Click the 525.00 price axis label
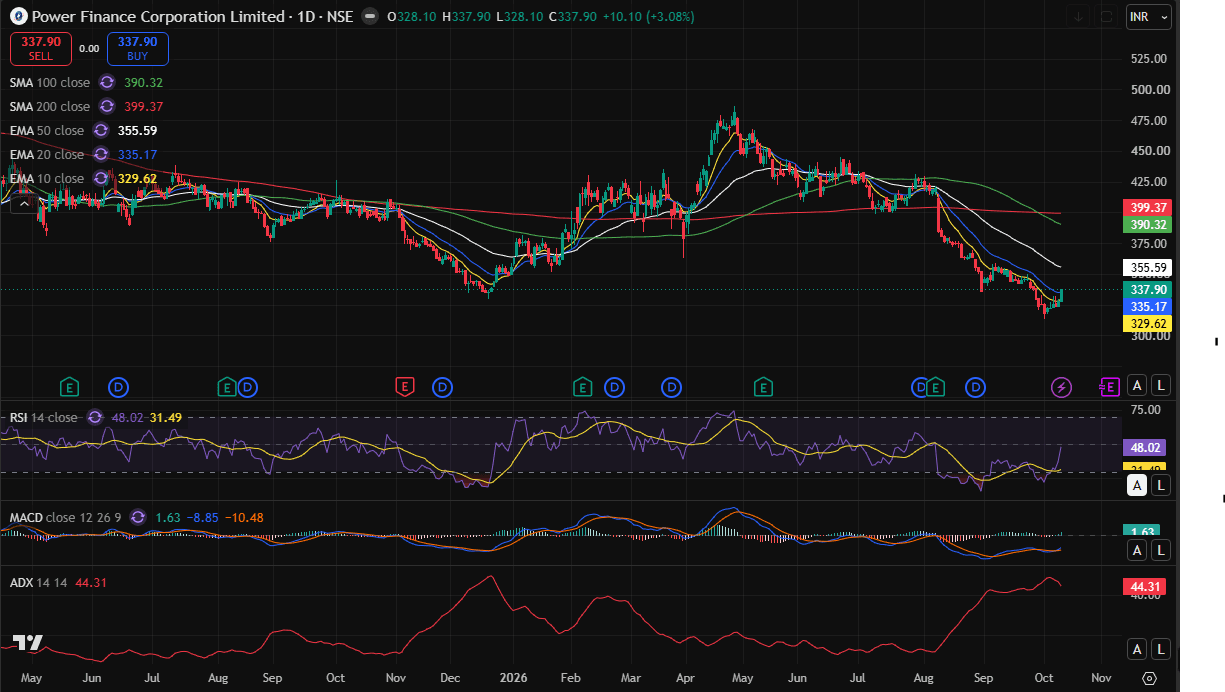The height and width of the screenshot is (692, 1225). pos(1150,59)
